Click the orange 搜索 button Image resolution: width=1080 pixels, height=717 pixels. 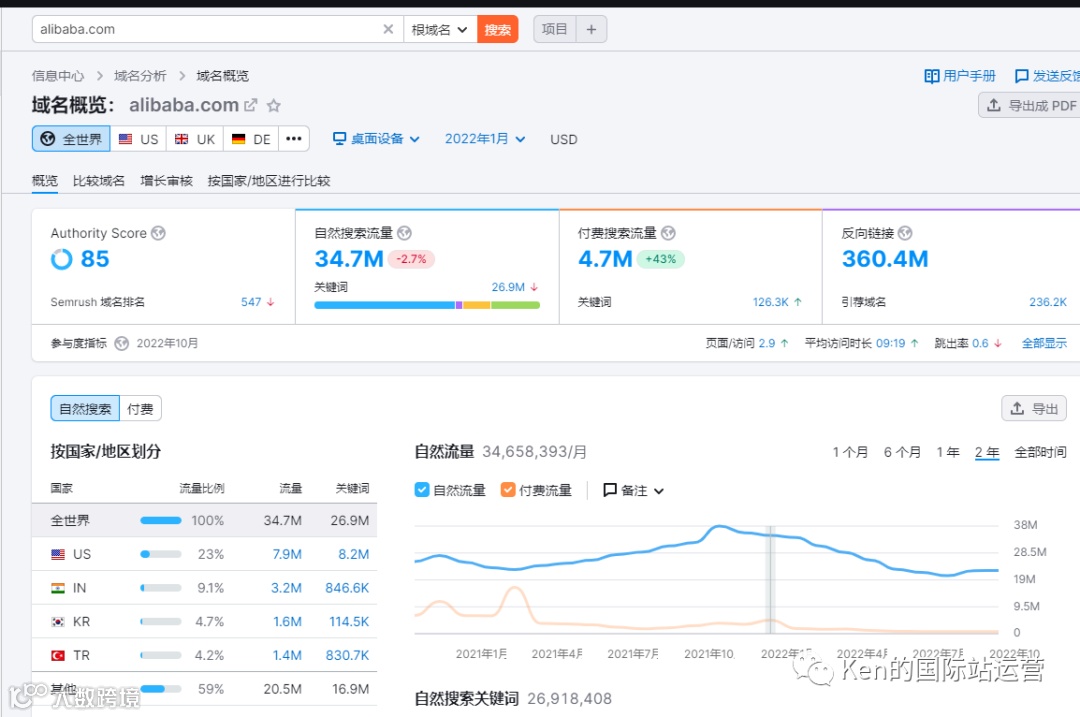coord(497,30)
